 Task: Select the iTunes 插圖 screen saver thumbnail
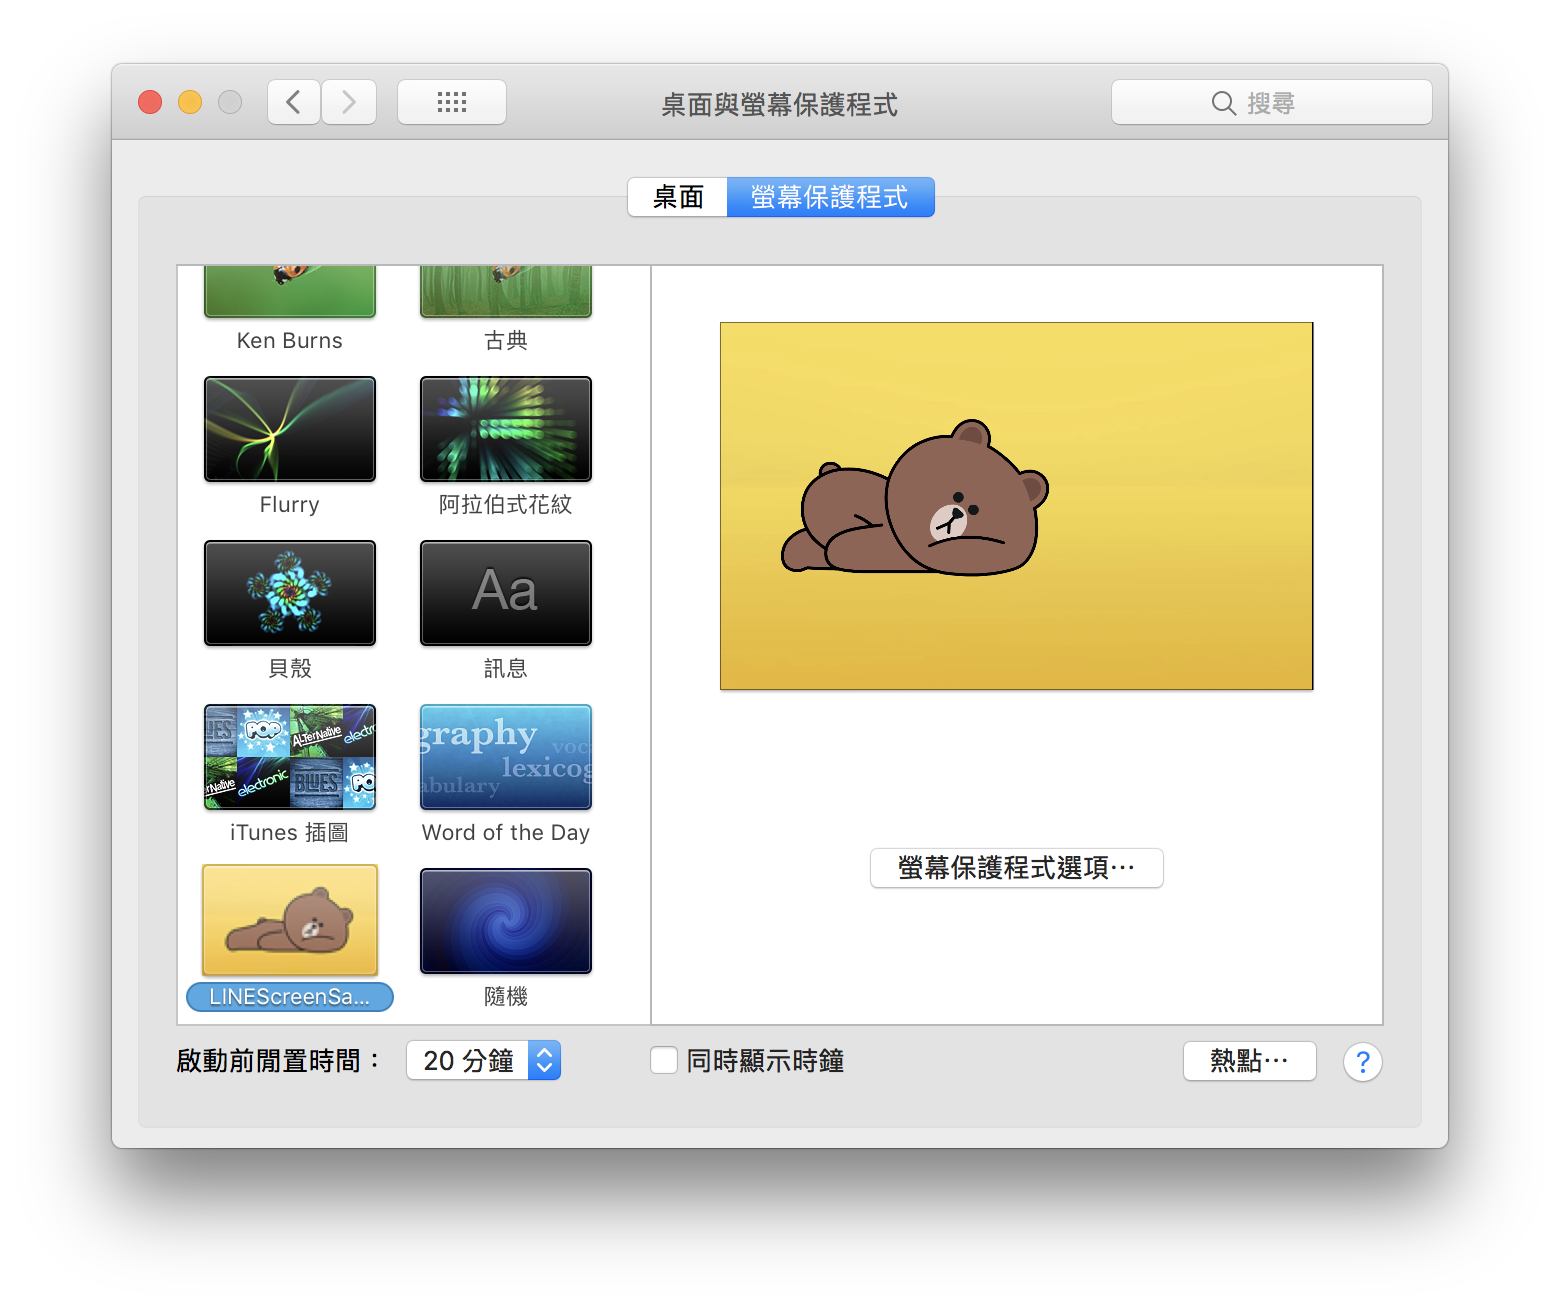(x=290, y=757)
